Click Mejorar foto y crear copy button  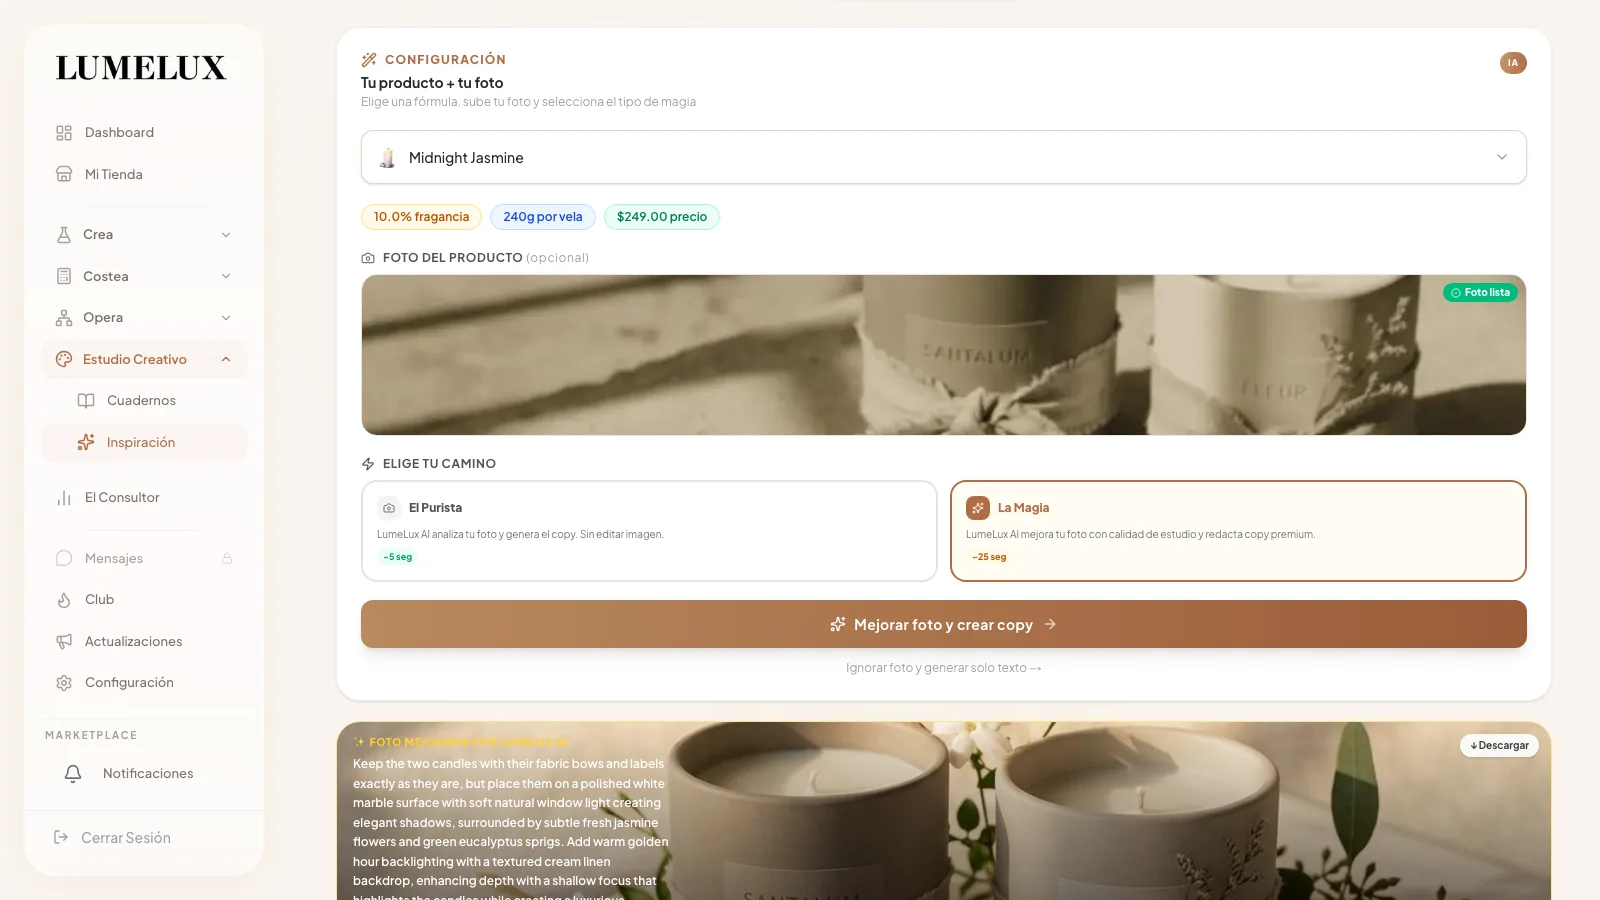pyautogui.click(x=943, y=624)
